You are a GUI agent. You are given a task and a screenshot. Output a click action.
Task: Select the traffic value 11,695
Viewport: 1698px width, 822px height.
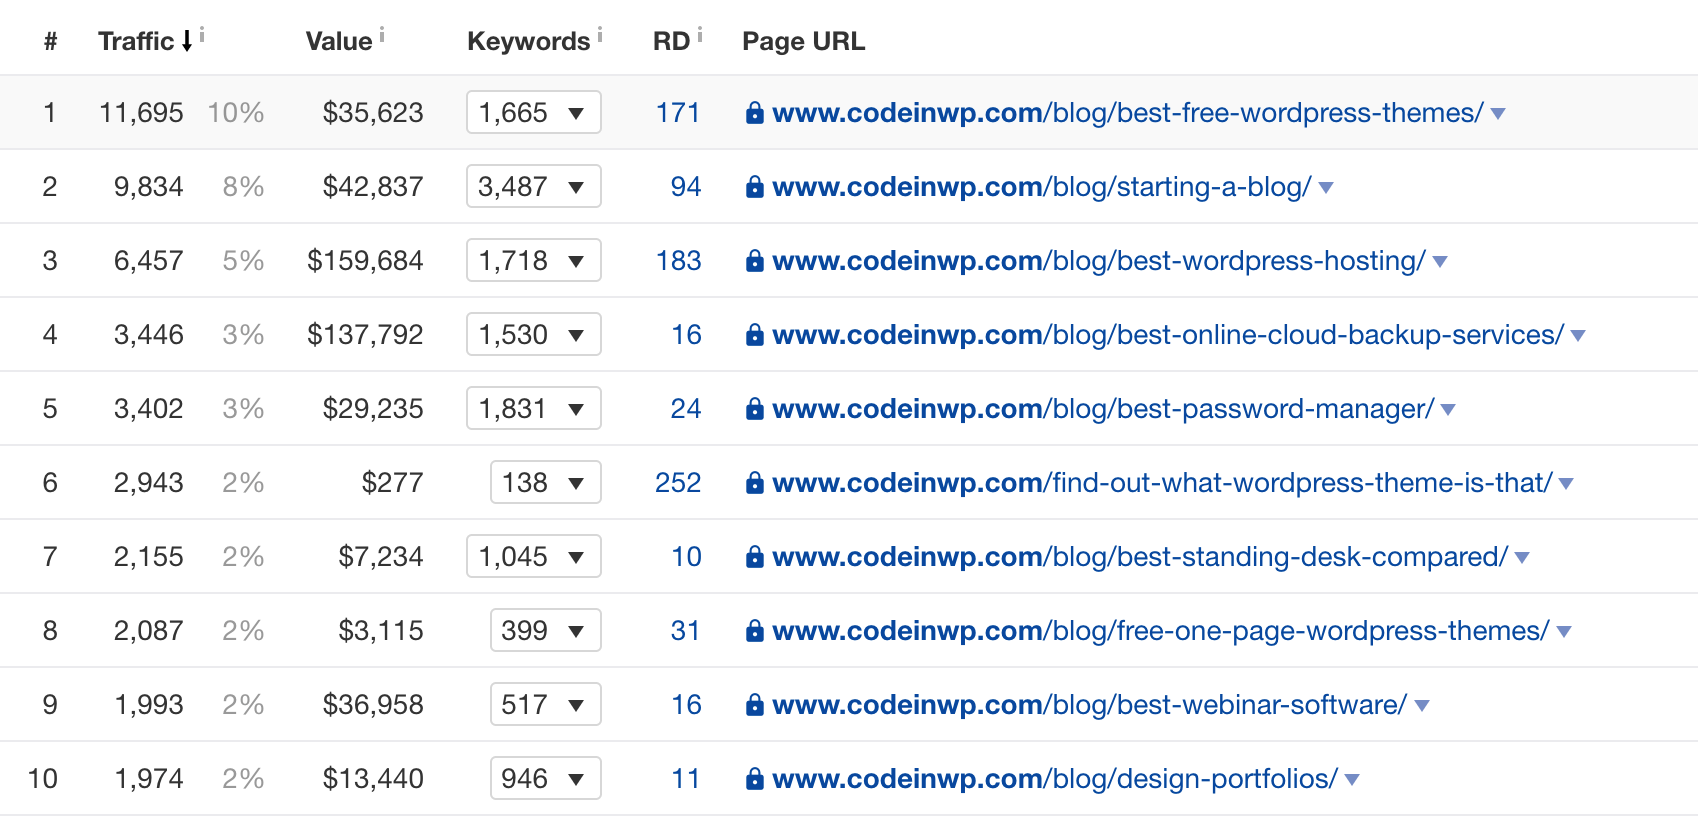141,113
